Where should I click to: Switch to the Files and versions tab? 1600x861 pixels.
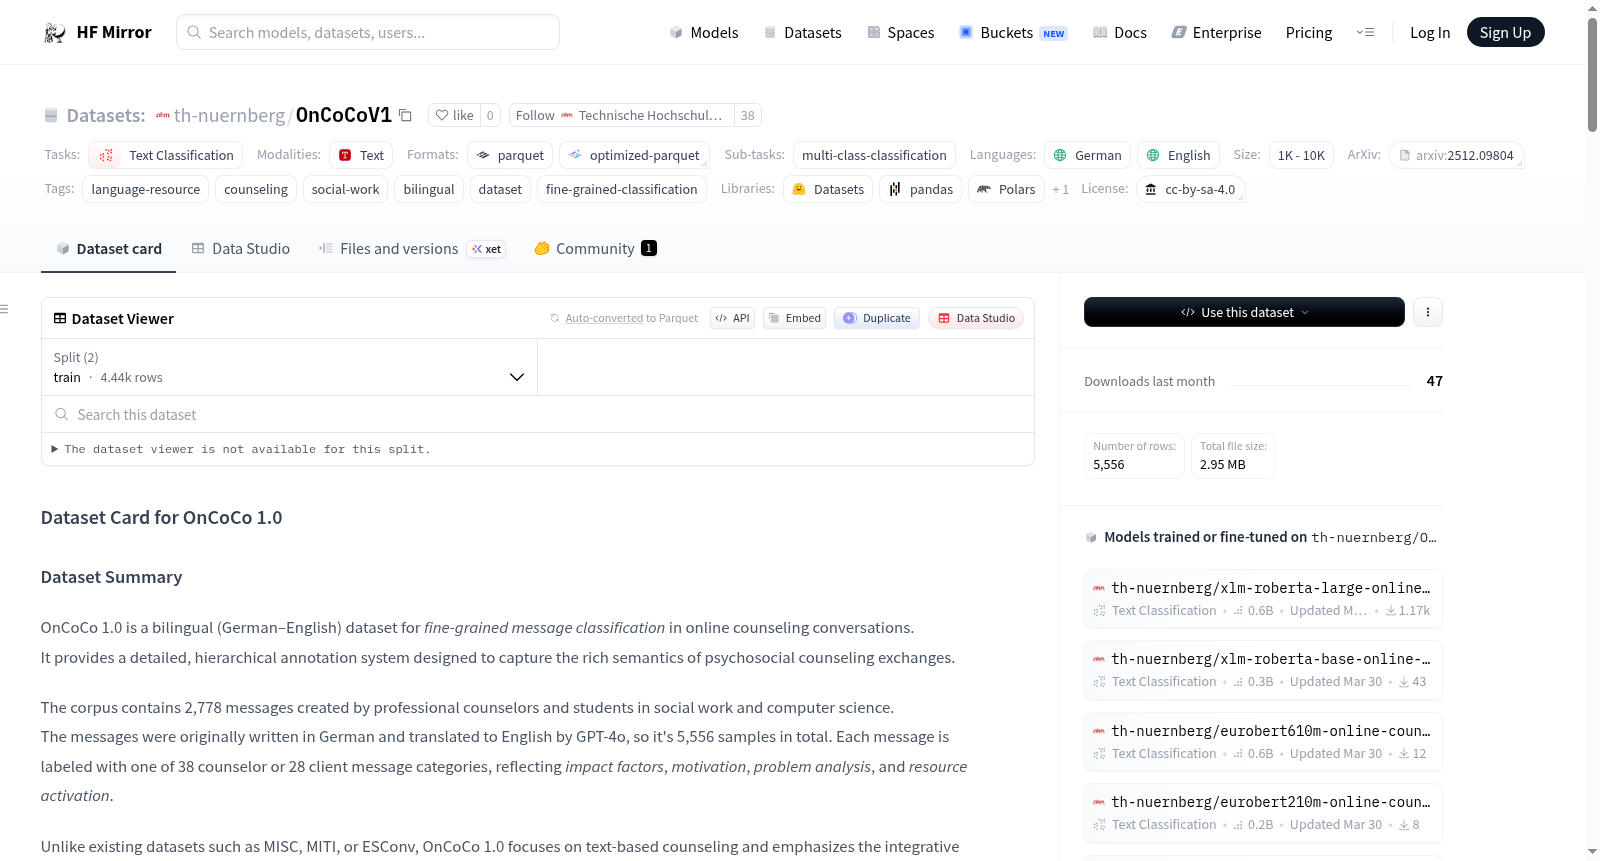click(411, 249)
